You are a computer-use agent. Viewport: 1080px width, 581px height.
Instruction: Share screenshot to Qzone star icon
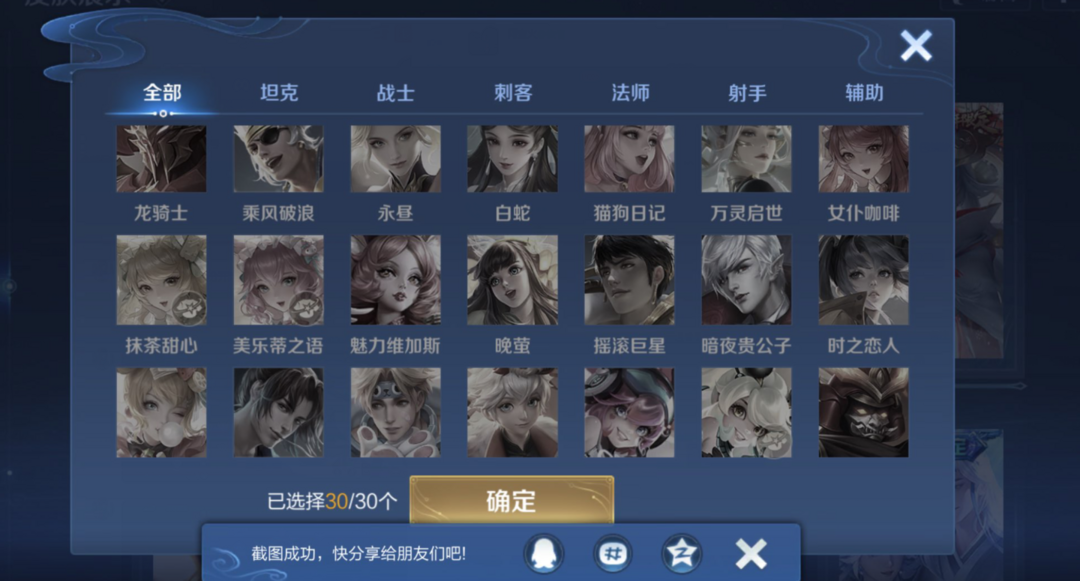pos(681,553)
